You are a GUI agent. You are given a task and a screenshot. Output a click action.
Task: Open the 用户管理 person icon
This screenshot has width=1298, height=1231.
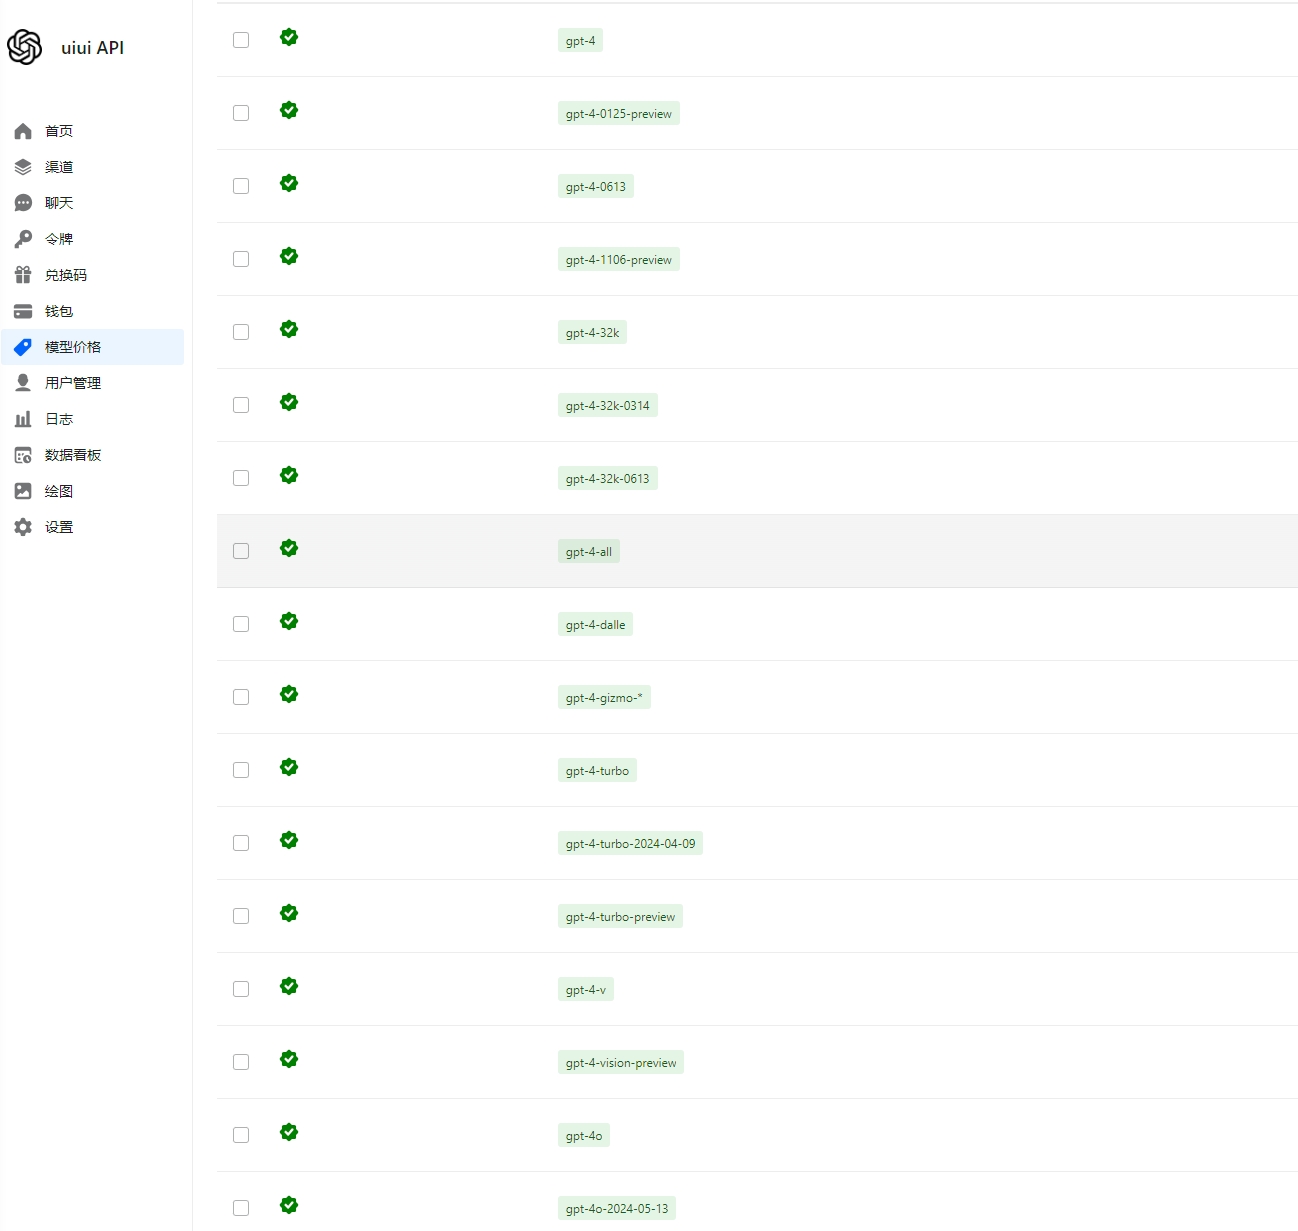(23, 383)
